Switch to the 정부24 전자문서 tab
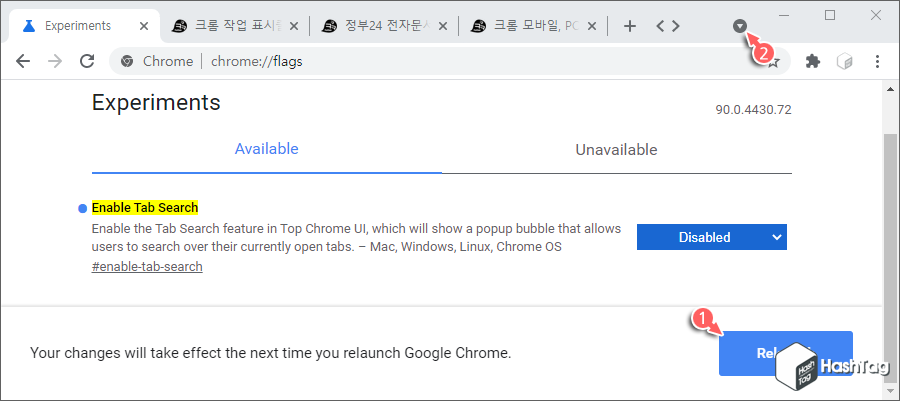 click(385, 26)
